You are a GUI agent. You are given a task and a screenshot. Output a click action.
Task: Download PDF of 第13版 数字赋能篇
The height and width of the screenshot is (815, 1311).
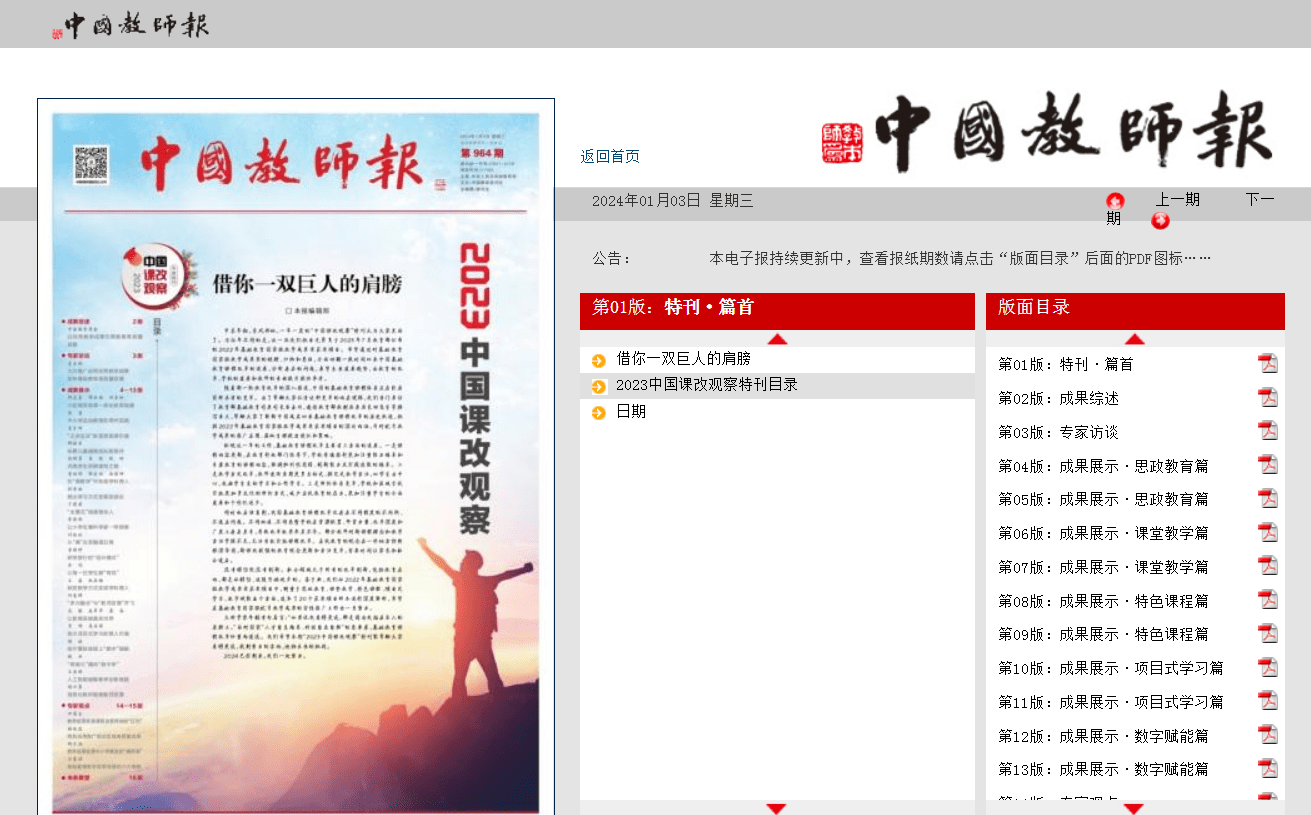tap(1268, 769)
